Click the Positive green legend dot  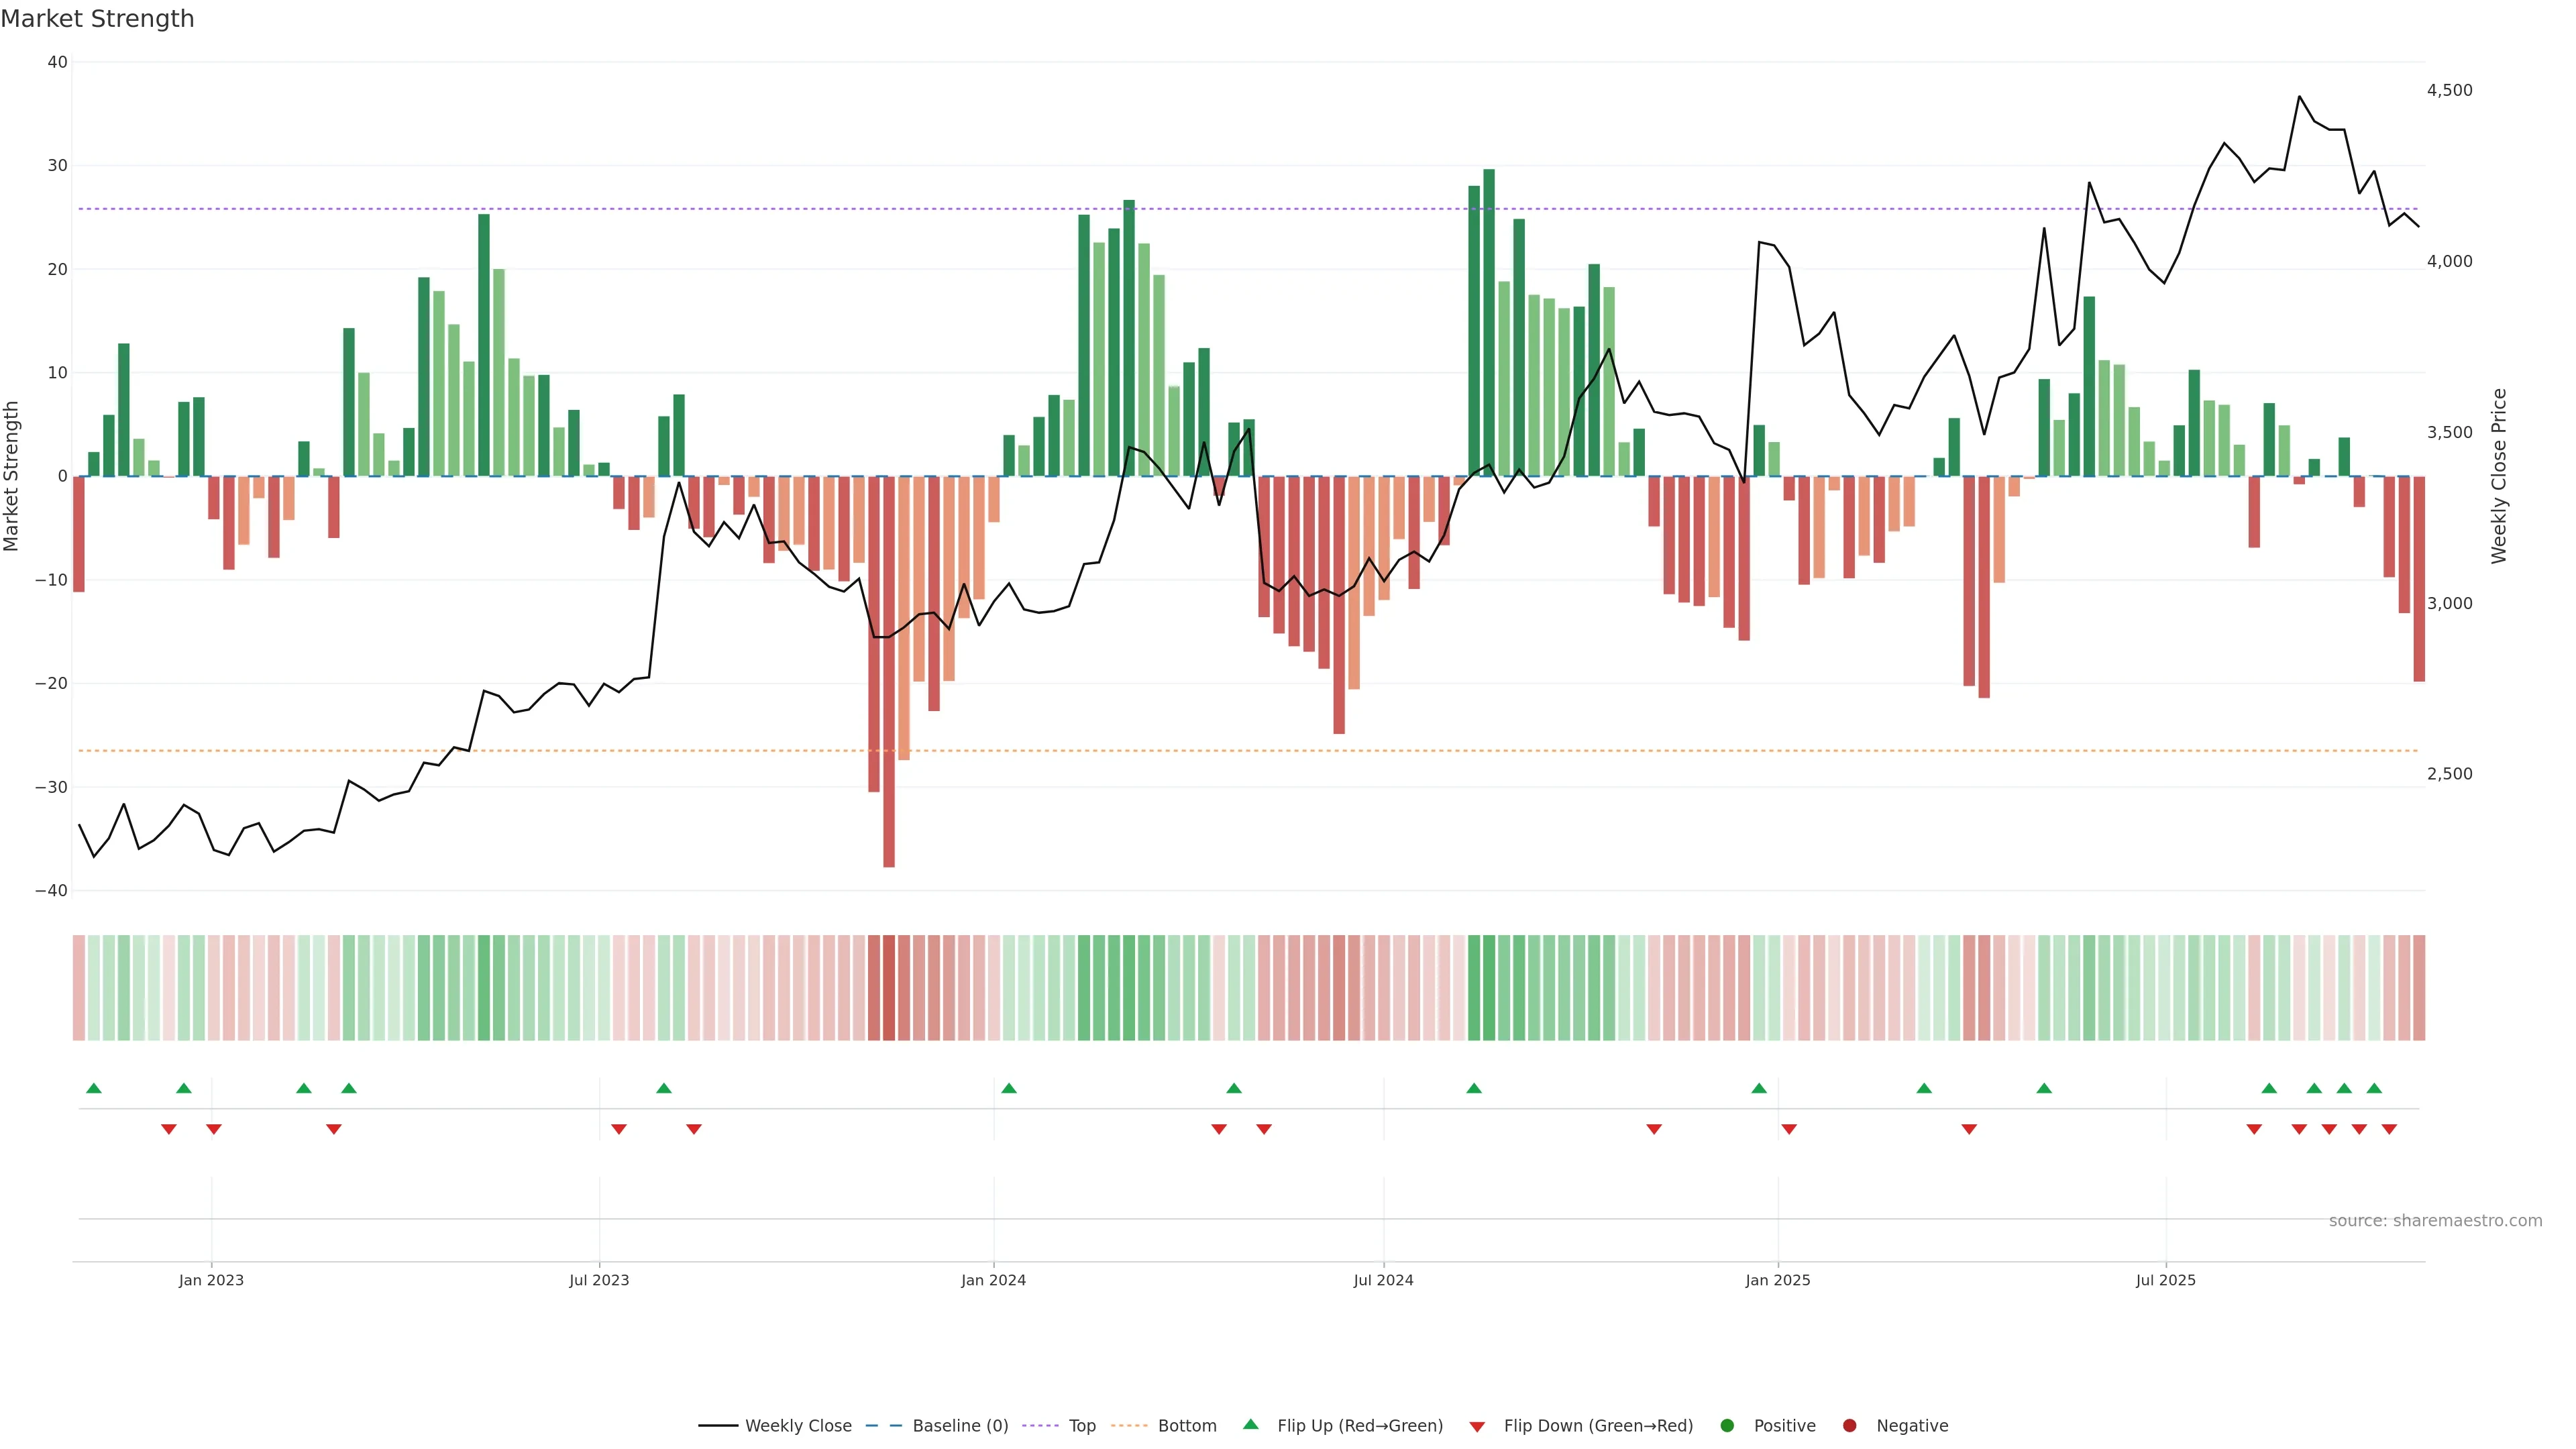coord(1727,1426)
